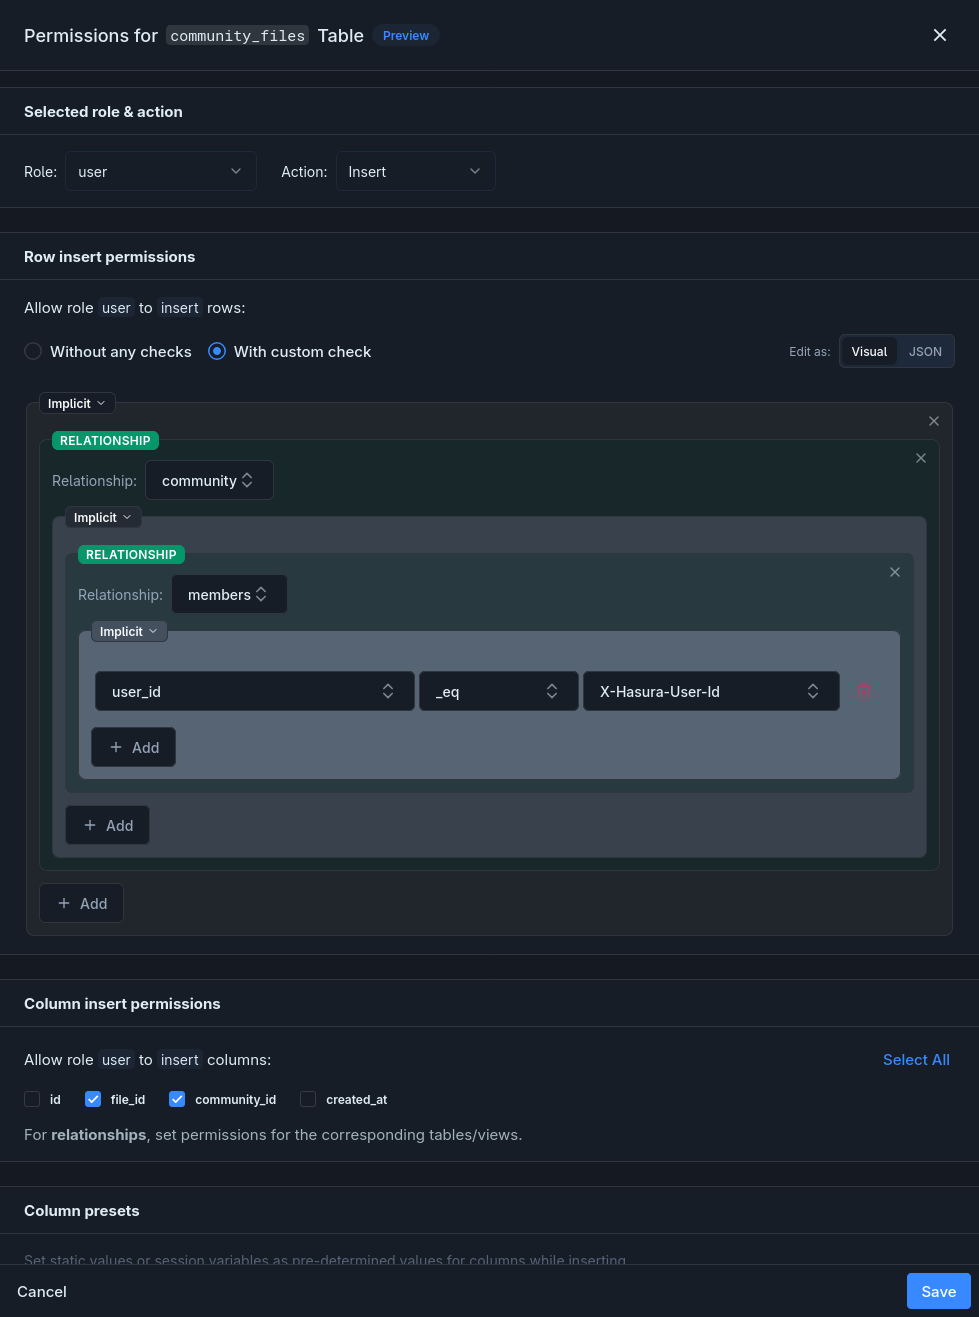This screenshot has height=1317, width=979.
Task: Click the green RELATIONSHIP label above community
Action: pyautogui.click(x=105, y=440)
